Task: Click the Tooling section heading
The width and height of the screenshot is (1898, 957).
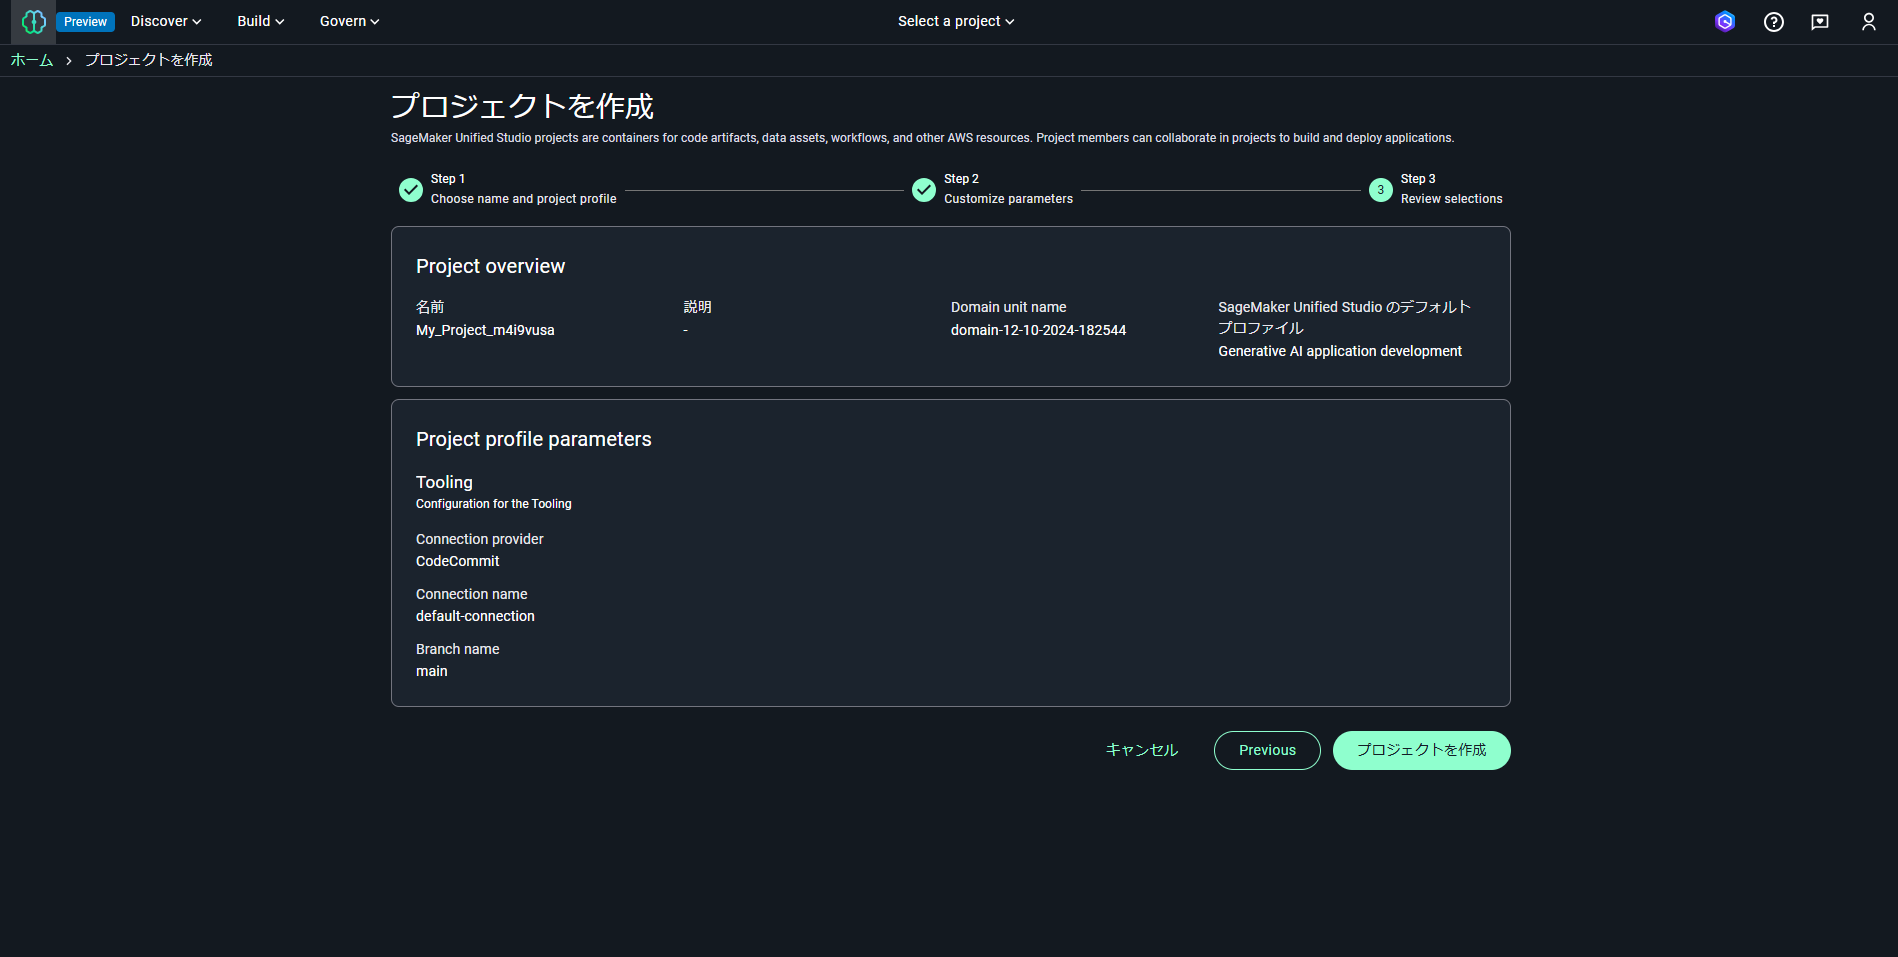Action: click(x=444, y=482)
